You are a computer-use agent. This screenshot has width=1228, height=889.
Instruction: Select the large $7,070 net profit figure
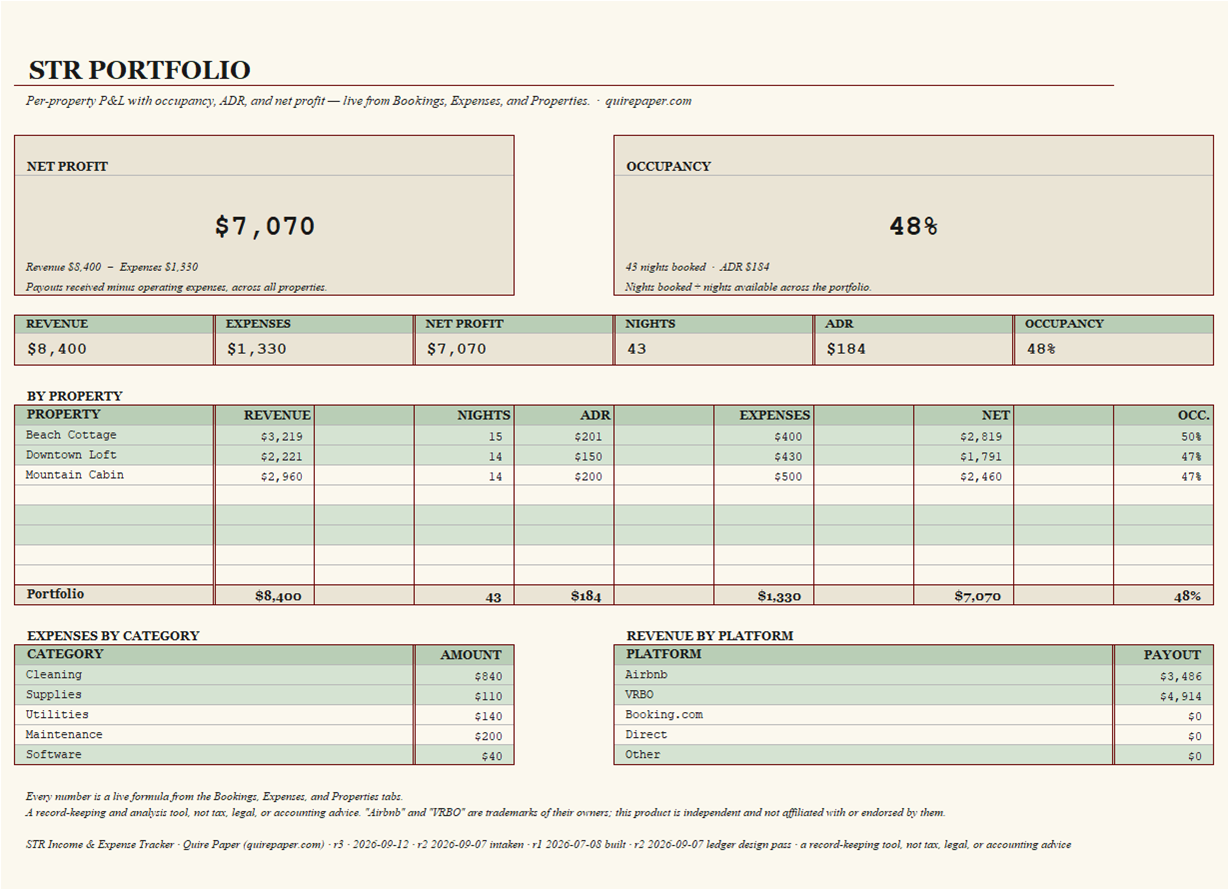click(265, 226)
